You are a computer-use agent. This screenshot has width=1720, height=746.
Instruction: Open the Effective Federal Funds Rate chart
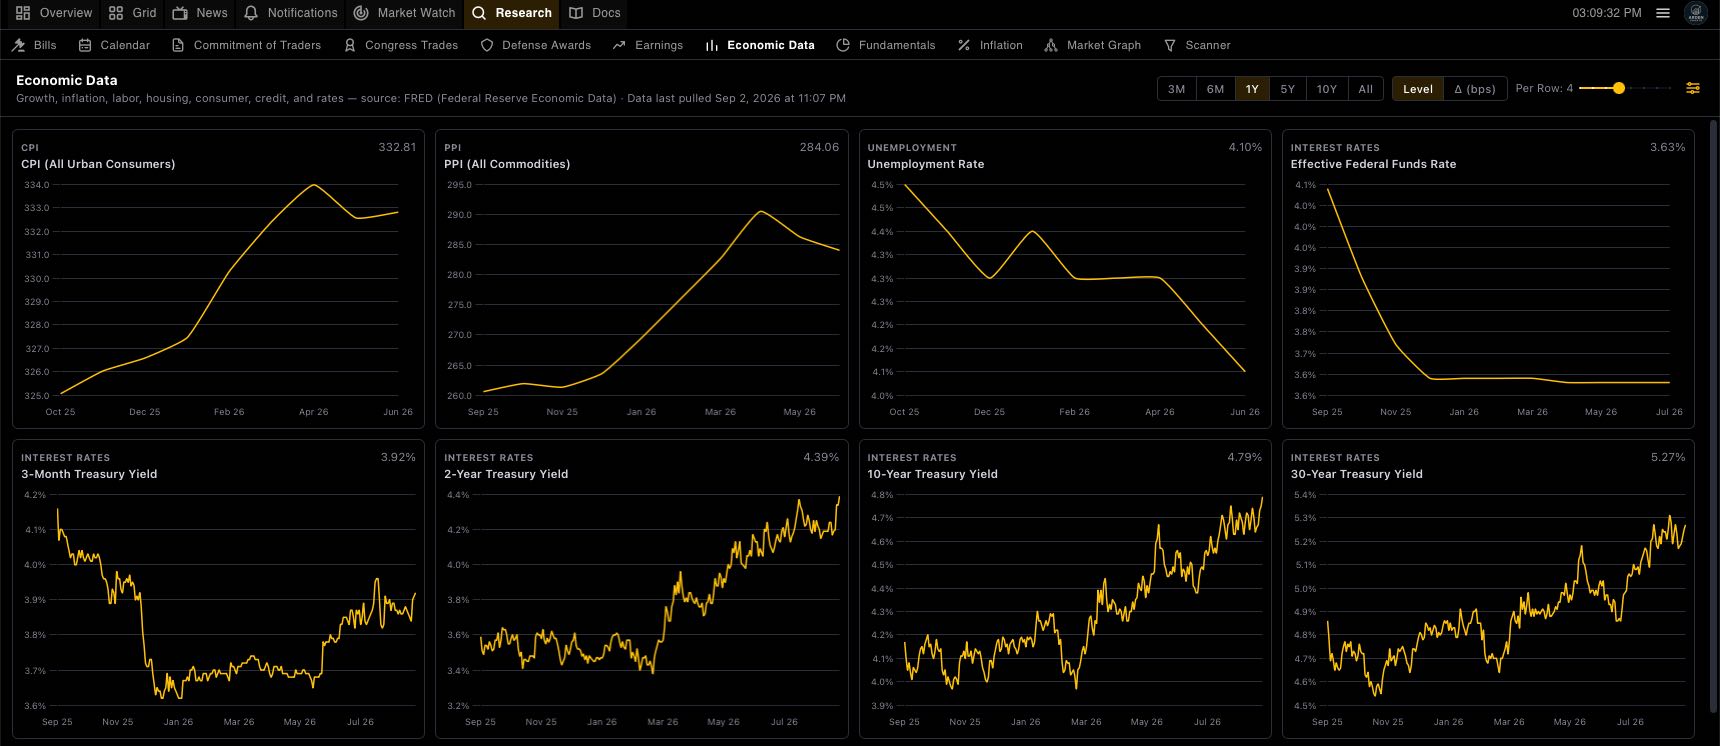tap(1488, 279)
